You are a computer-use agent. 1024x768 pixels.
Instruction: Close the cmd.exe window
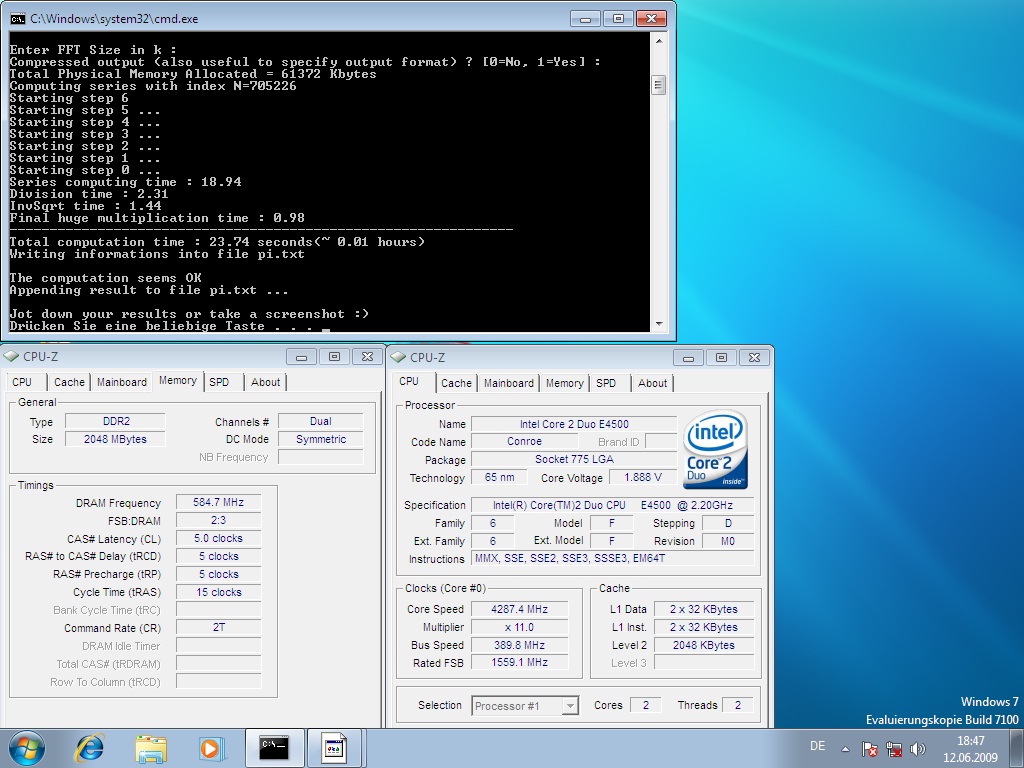tap(651, 19)
